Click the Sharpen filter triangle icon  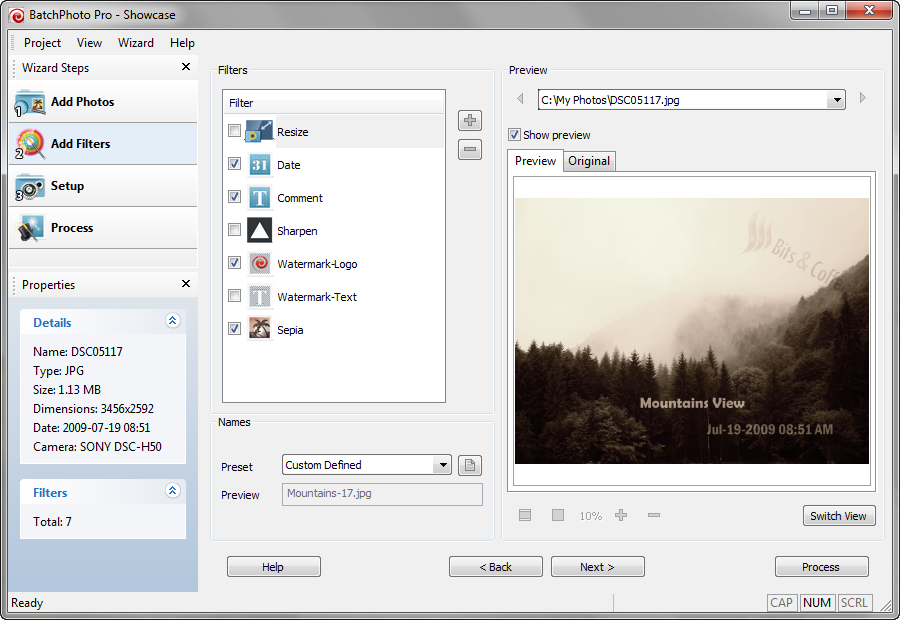point(259,231)
